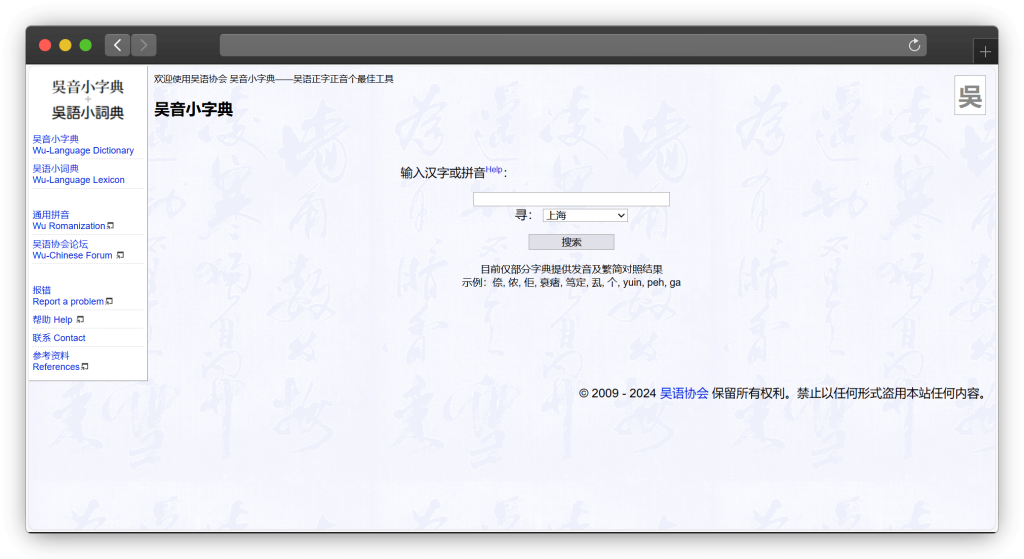Open a new tab with plus icon

point(985,52)
